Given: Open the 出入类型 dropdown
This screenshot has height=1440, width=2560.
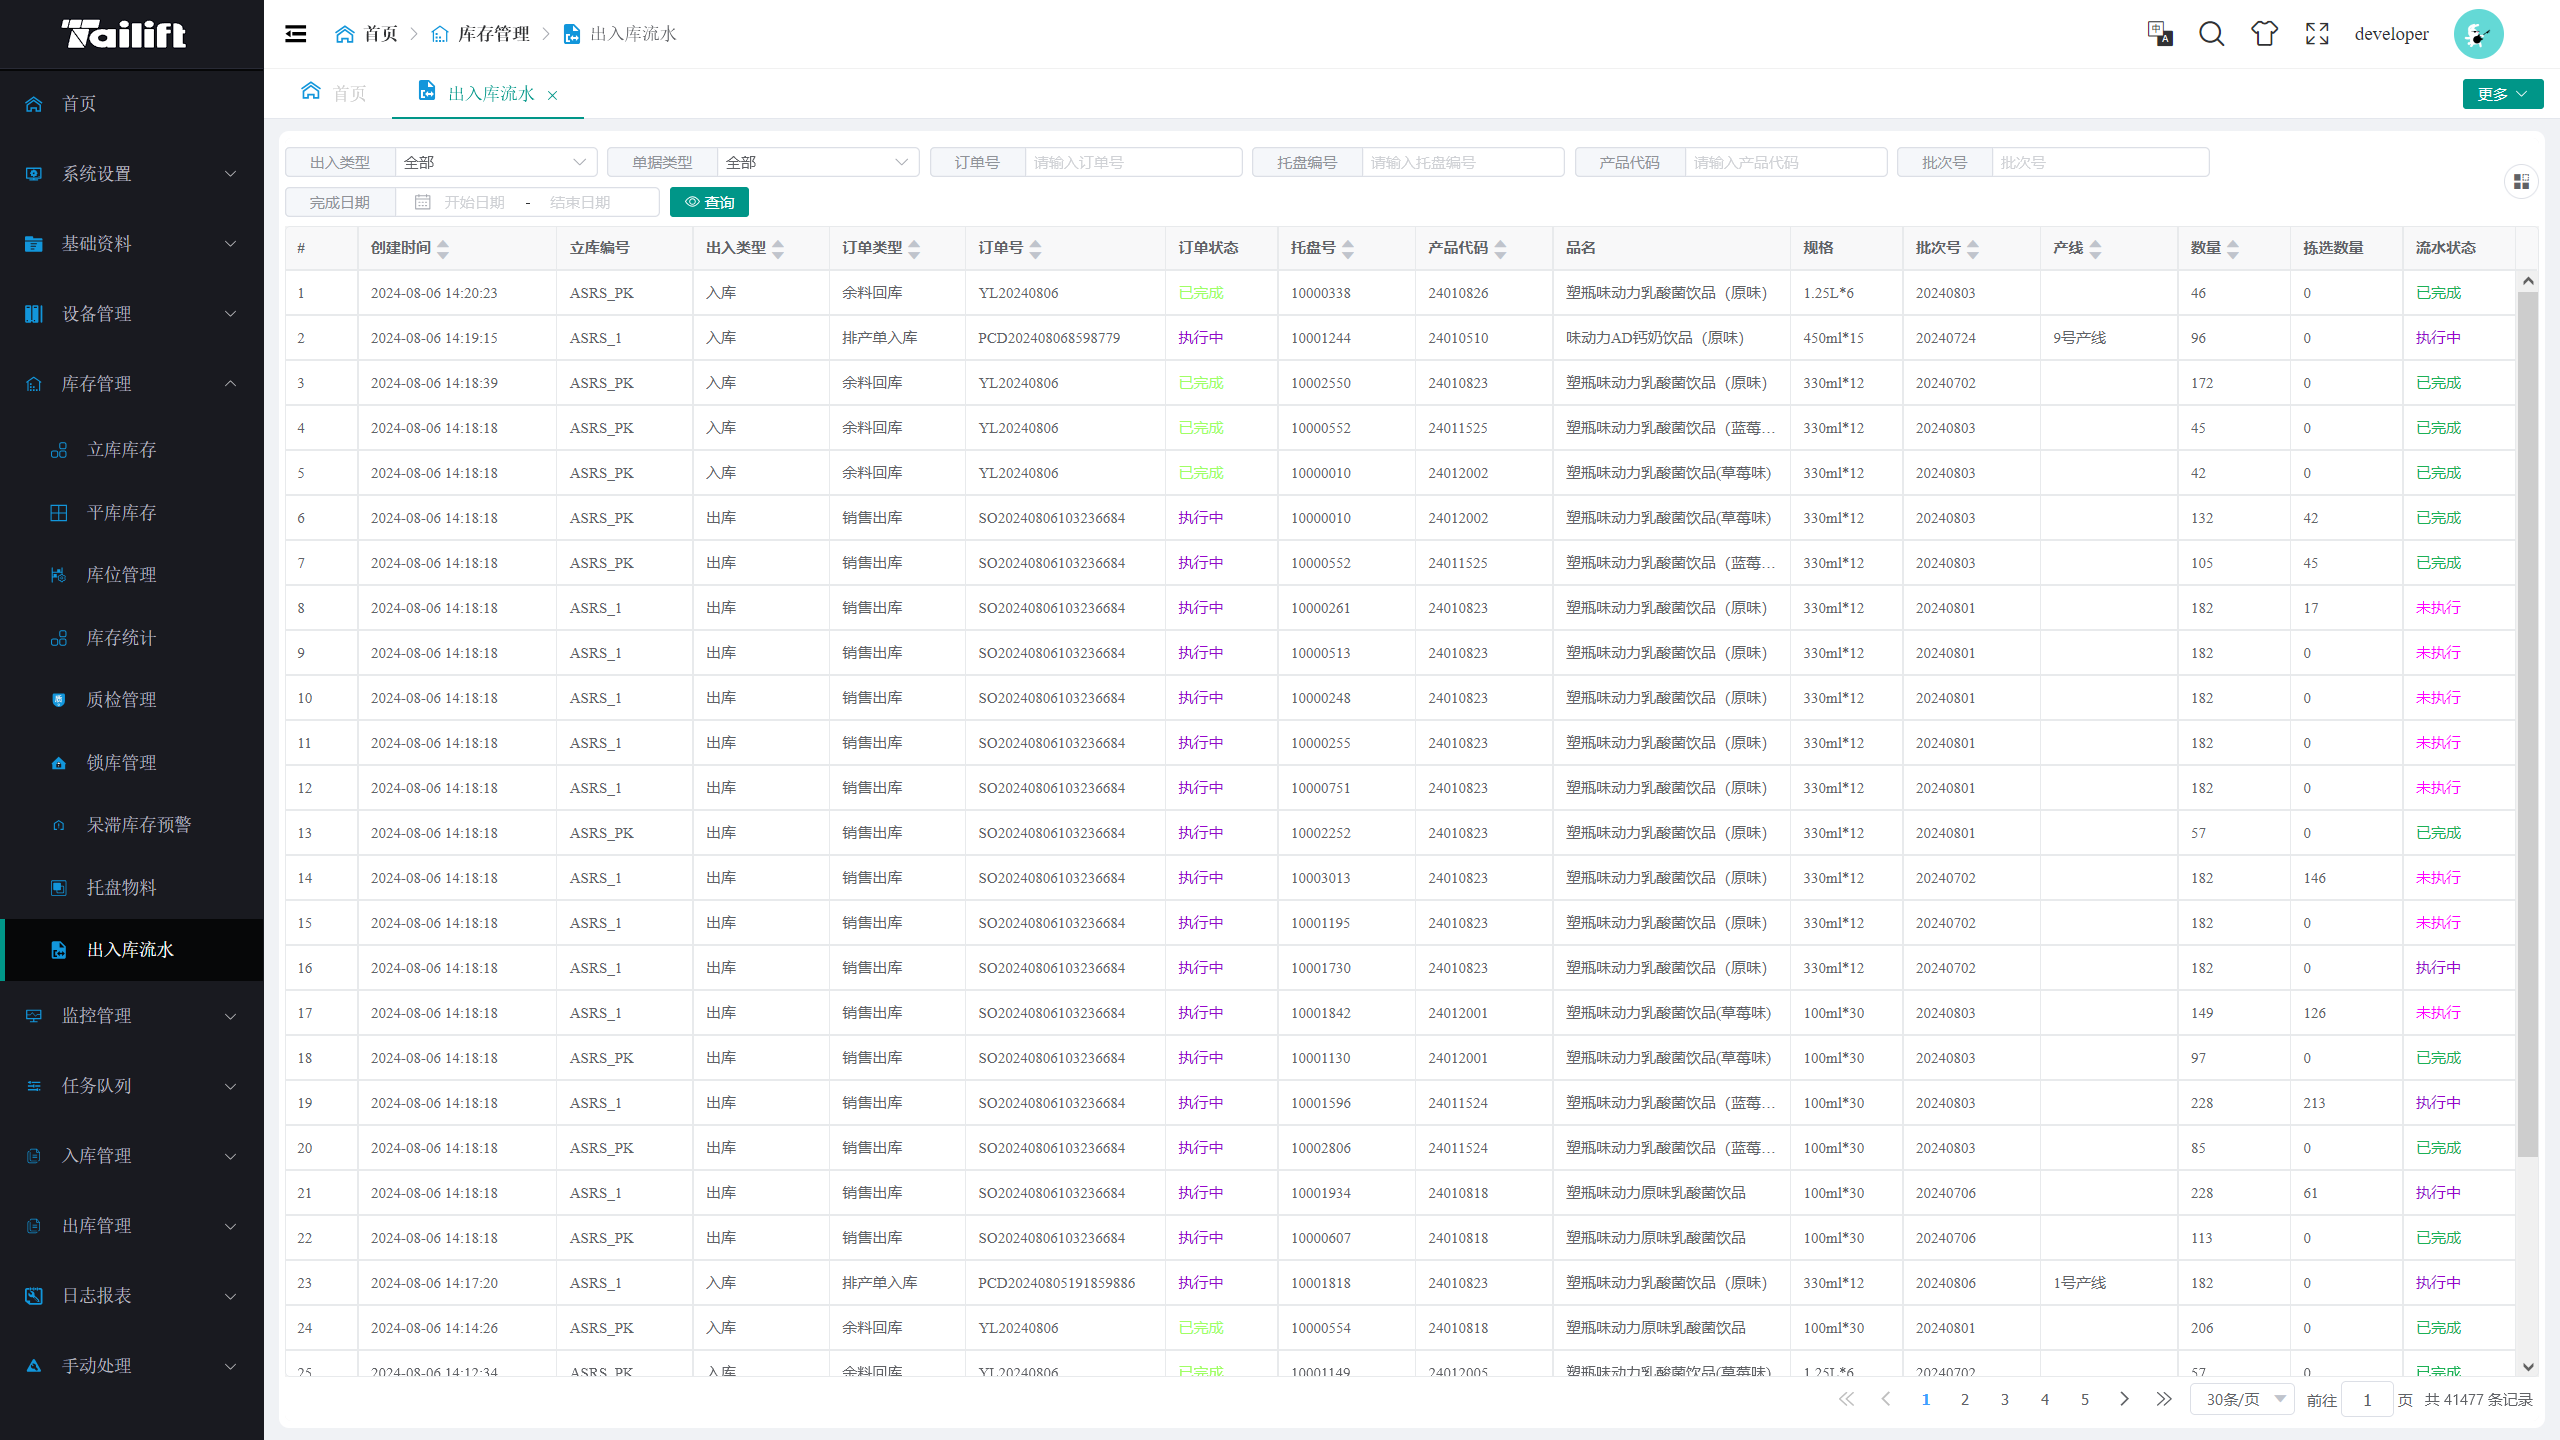Looking at the screenshot, I should (495, 162).
